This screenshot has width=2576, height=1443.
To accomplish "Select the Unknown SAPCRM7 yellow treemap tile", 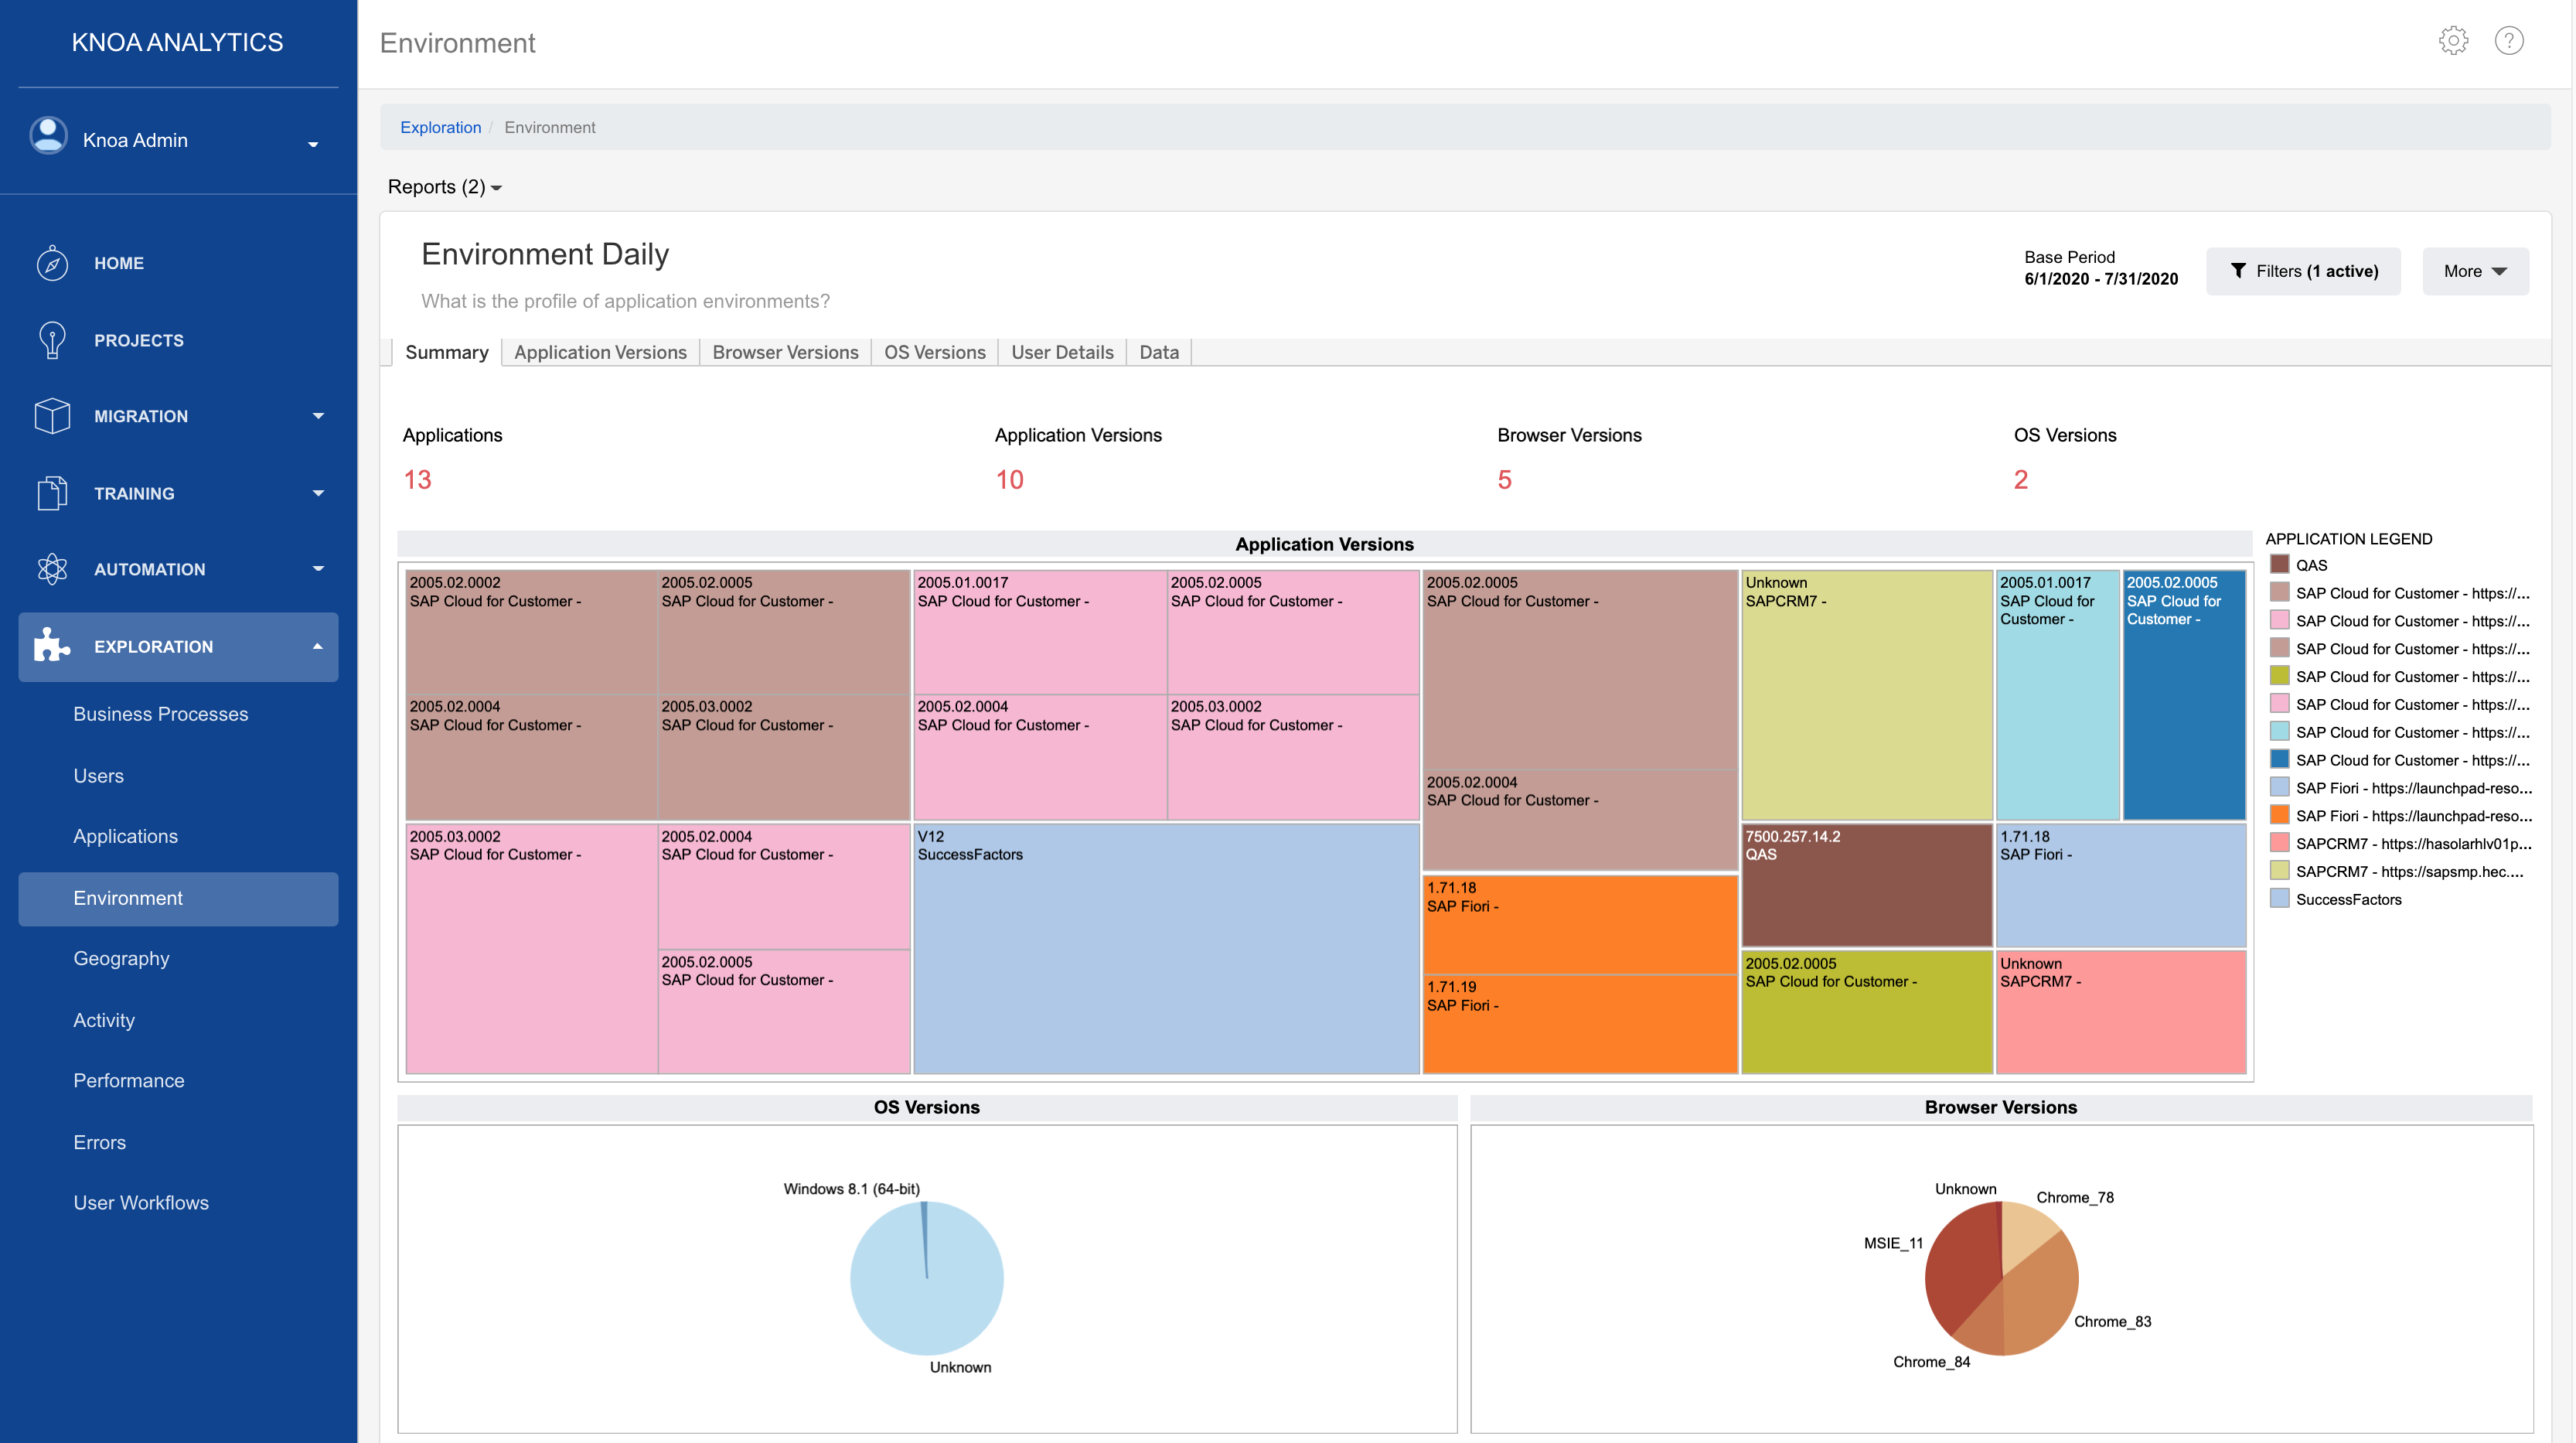I will click(x=1867, y=695).
